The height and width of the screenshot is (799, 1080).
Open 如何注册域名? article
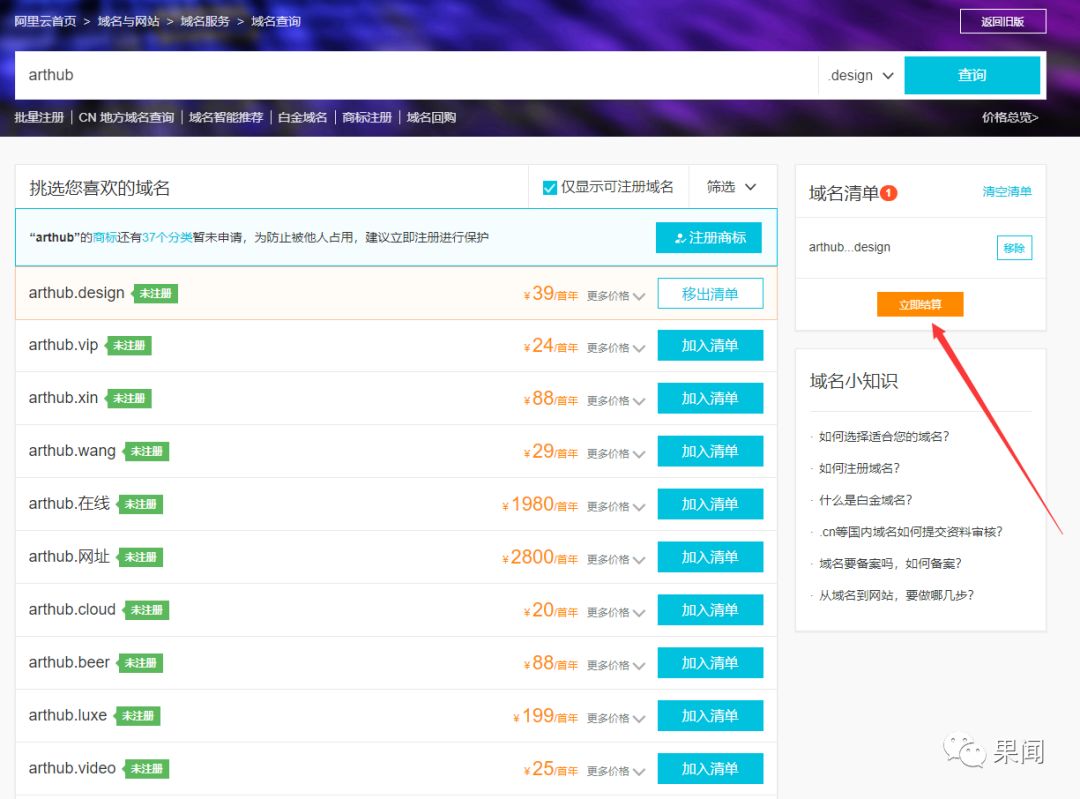pyautogui.click(x=859, y=468)
